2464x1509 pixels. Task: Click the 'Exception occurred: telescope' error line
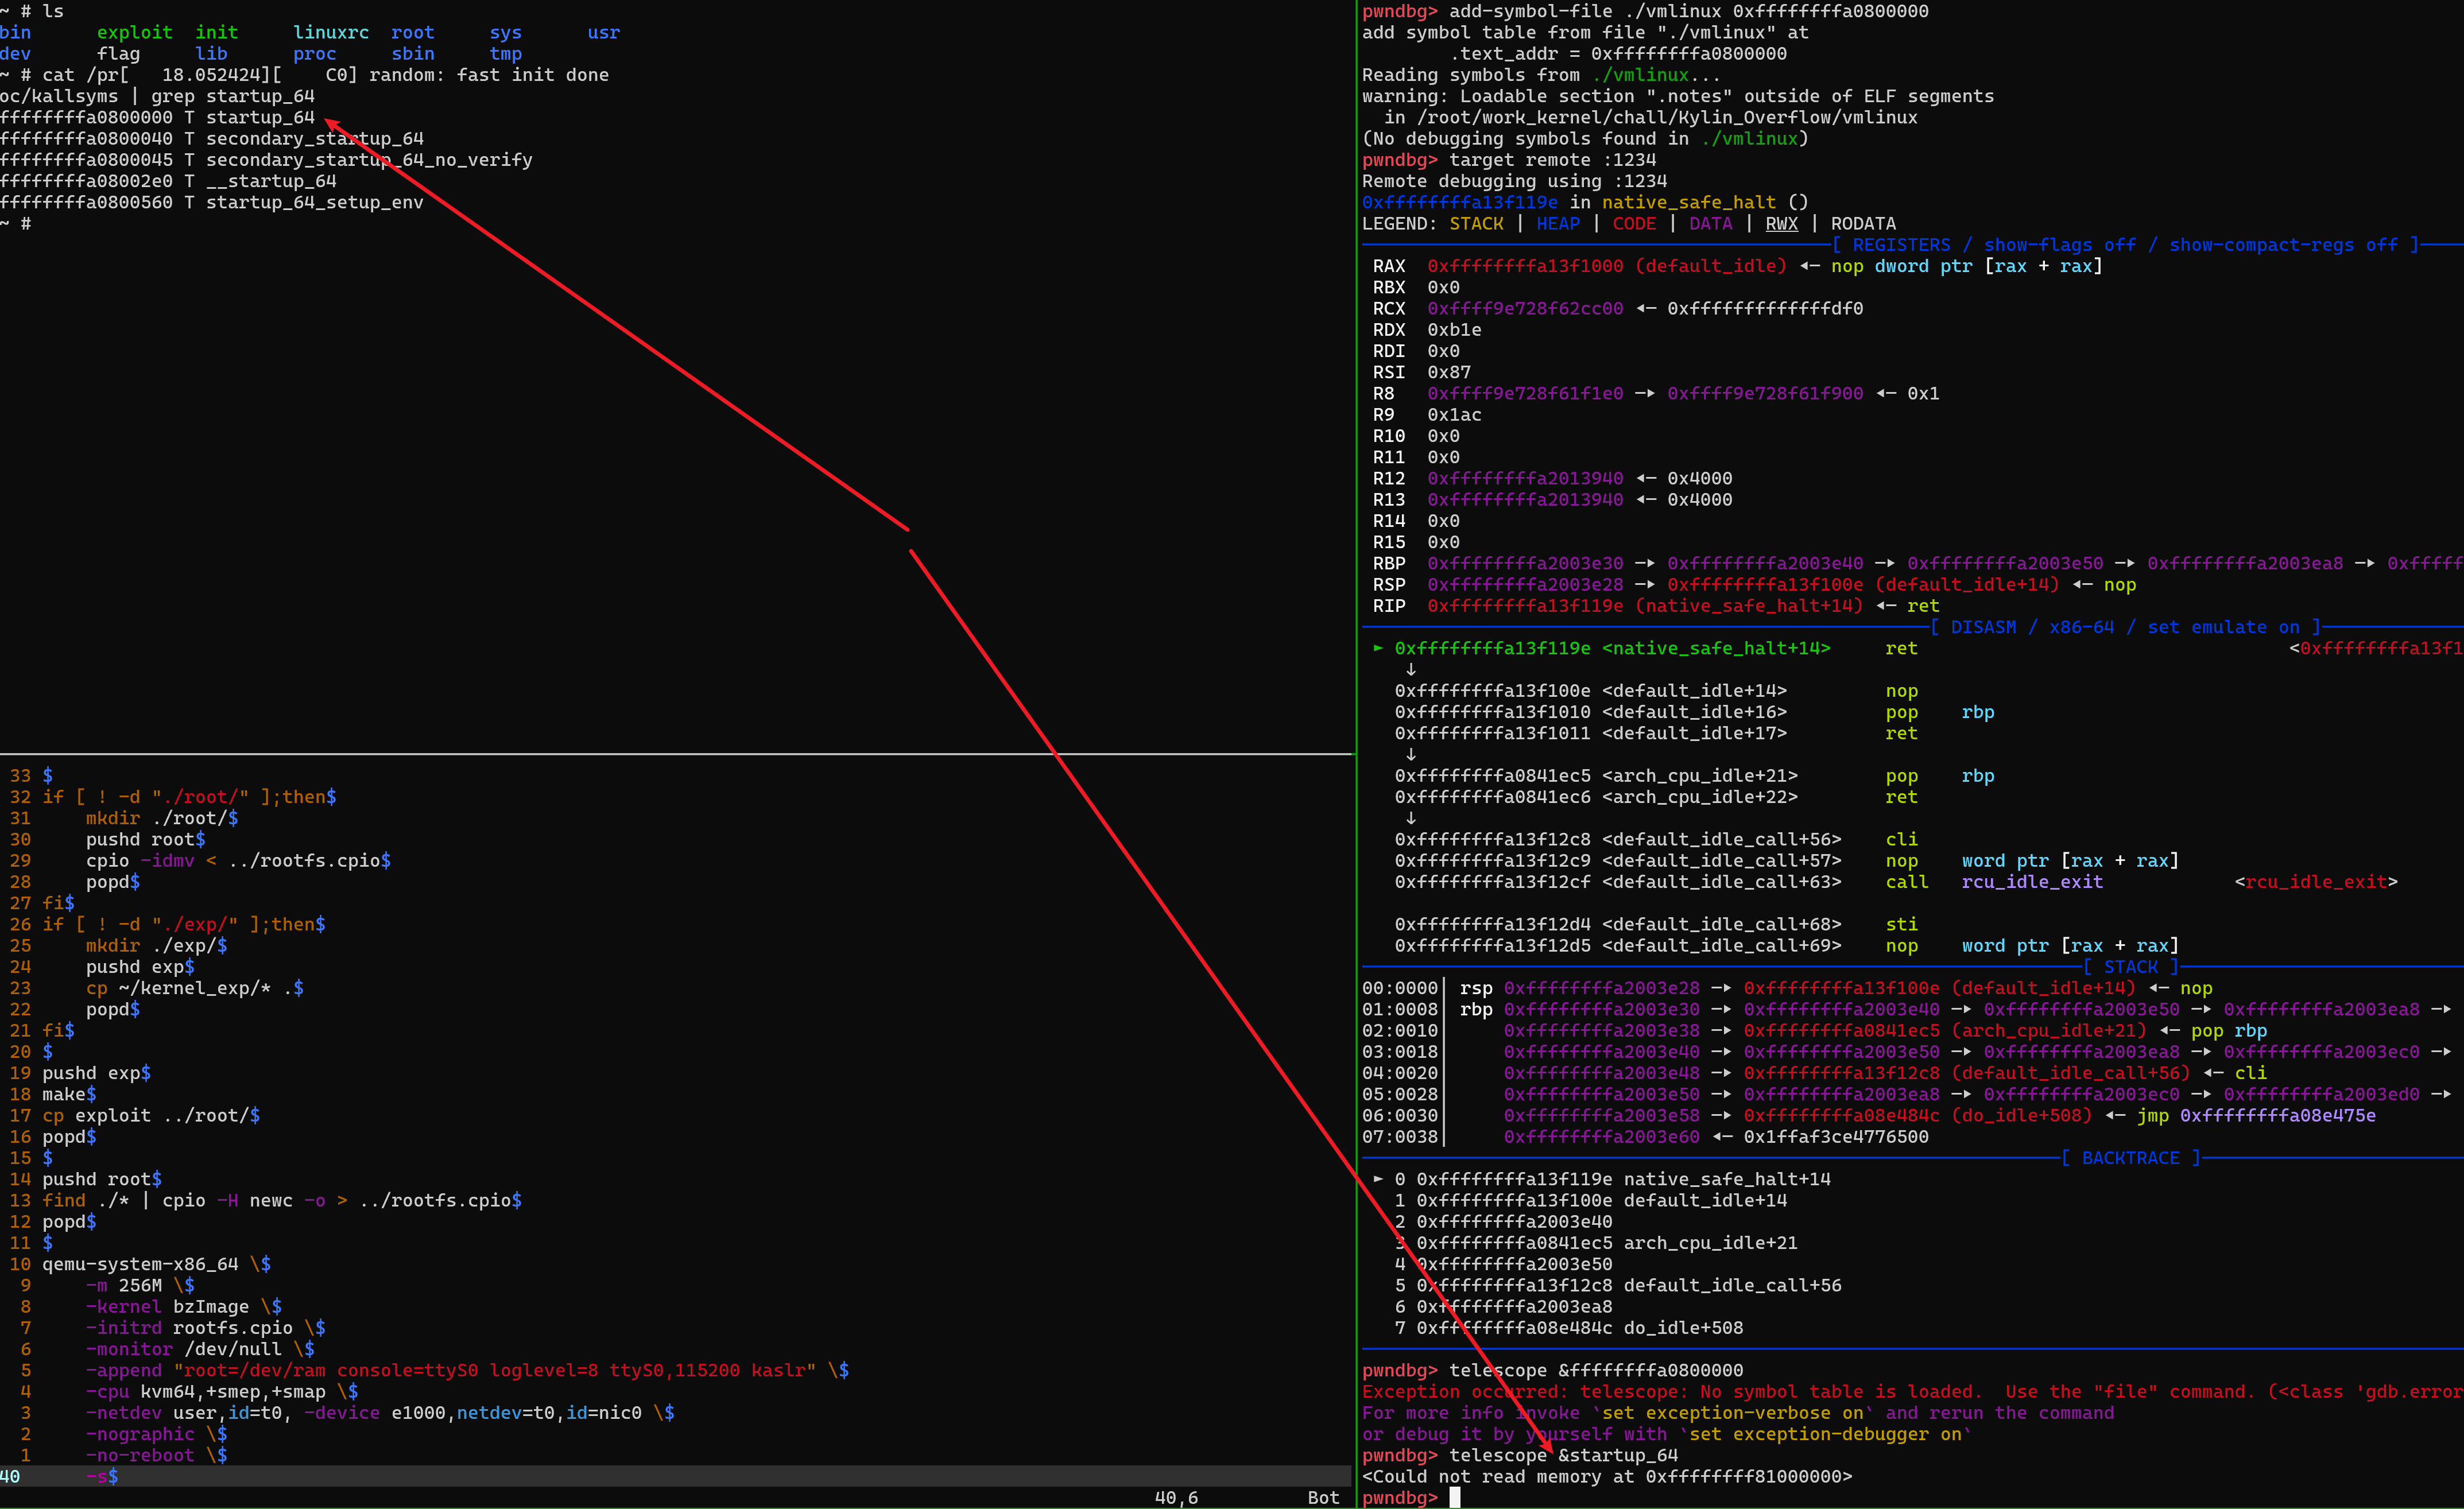point(1912,1392)
